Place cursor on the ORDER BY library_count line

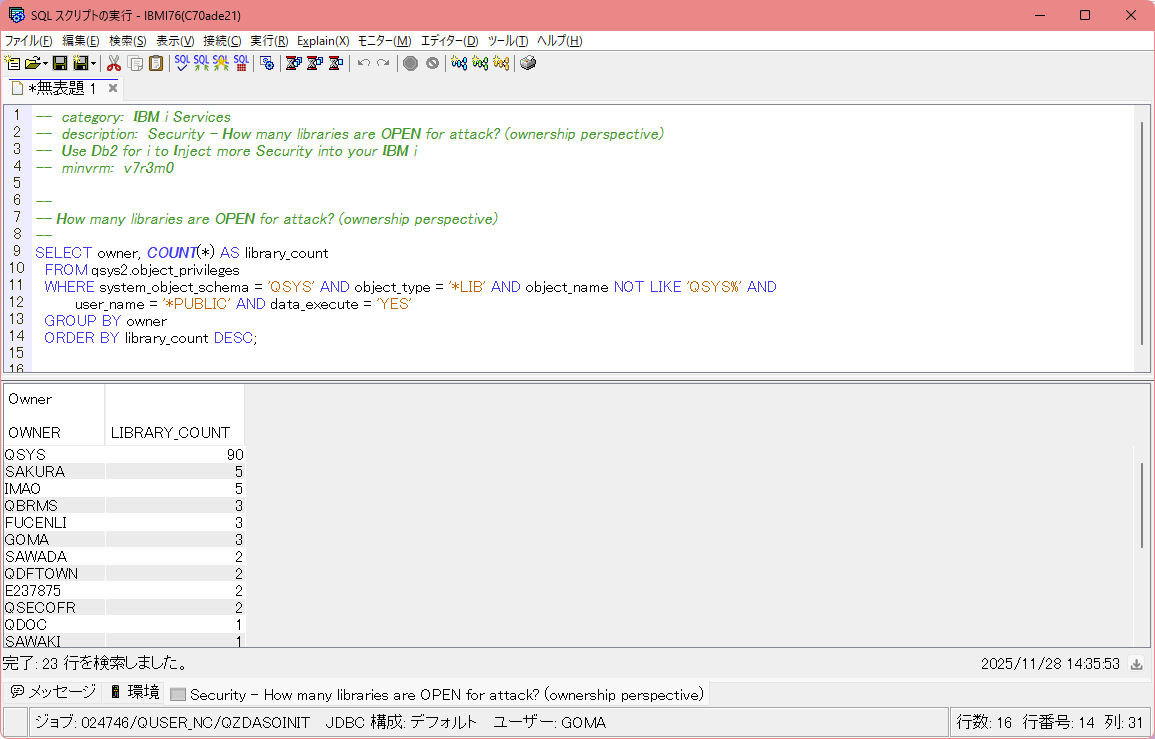click(150, 337)
